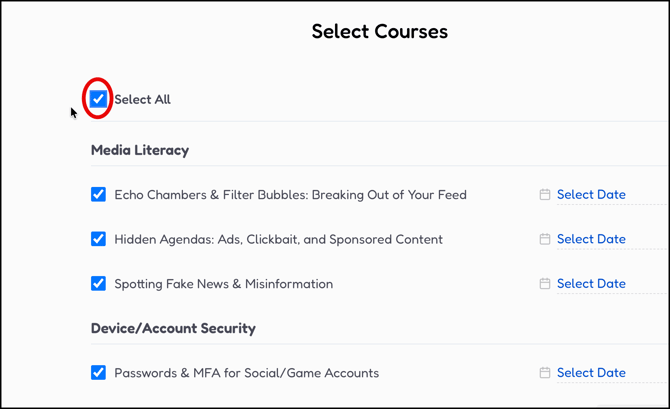Click Passwords & MFA for Social/Game Accounts title
Viewport: 670px width, 409px height.
click(246, 373)
